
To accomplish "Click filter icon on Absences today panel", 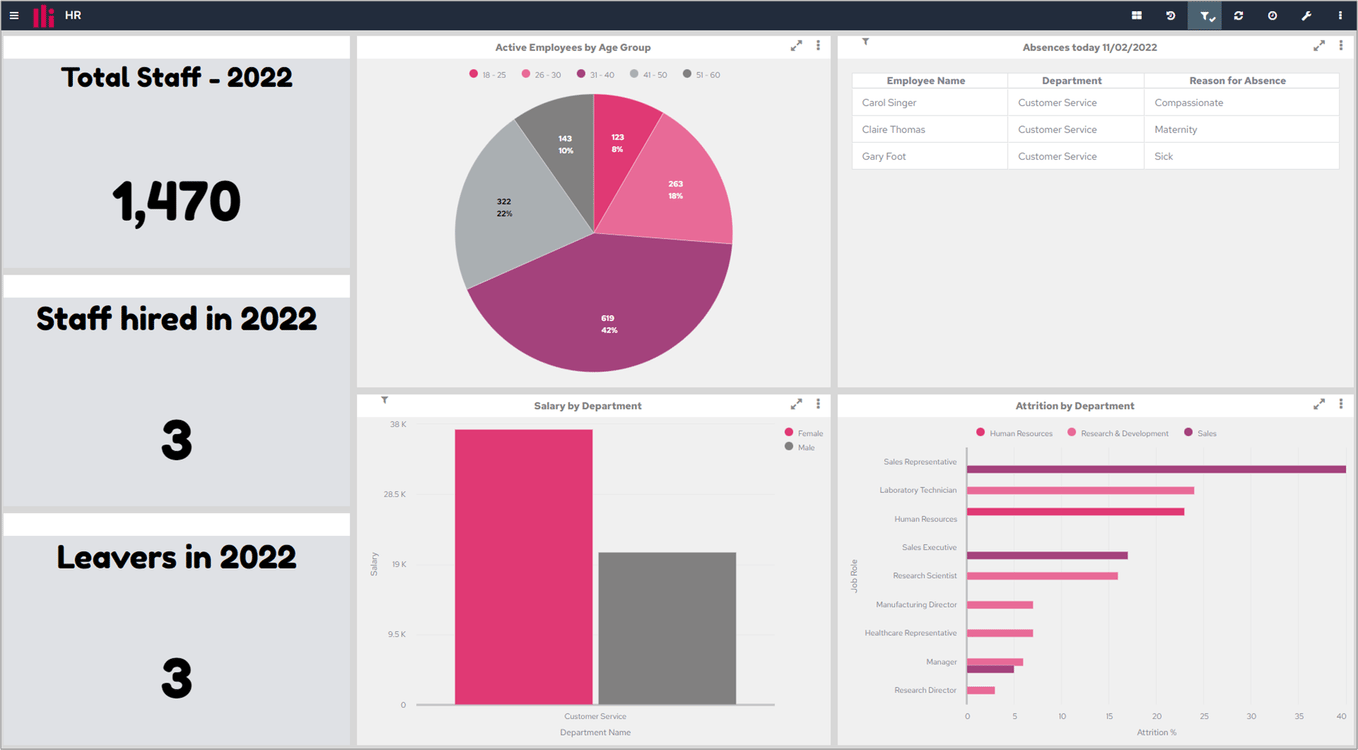I will [x=865, y=42].
